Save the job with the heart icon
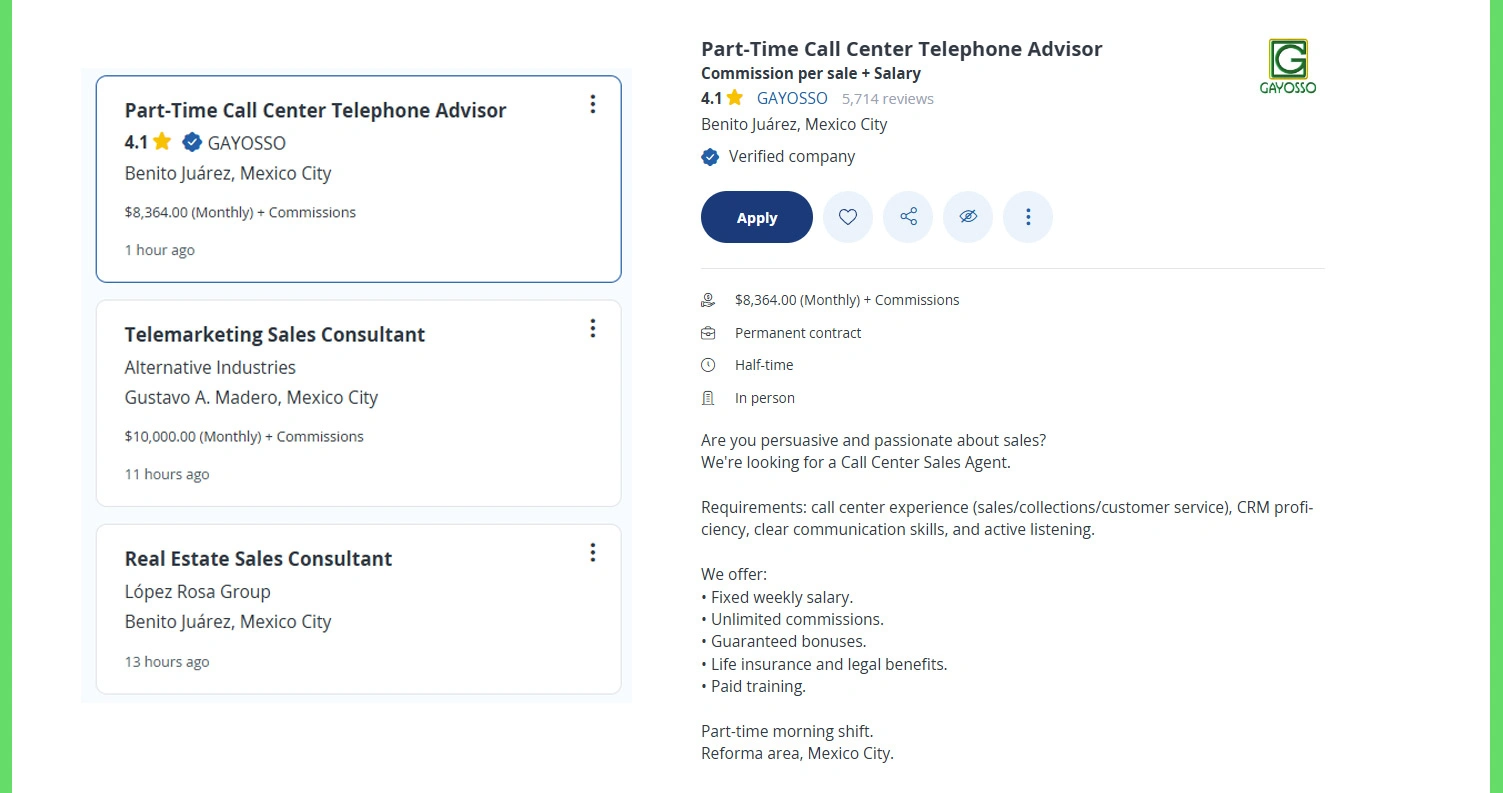 click(x=848, y=217)
